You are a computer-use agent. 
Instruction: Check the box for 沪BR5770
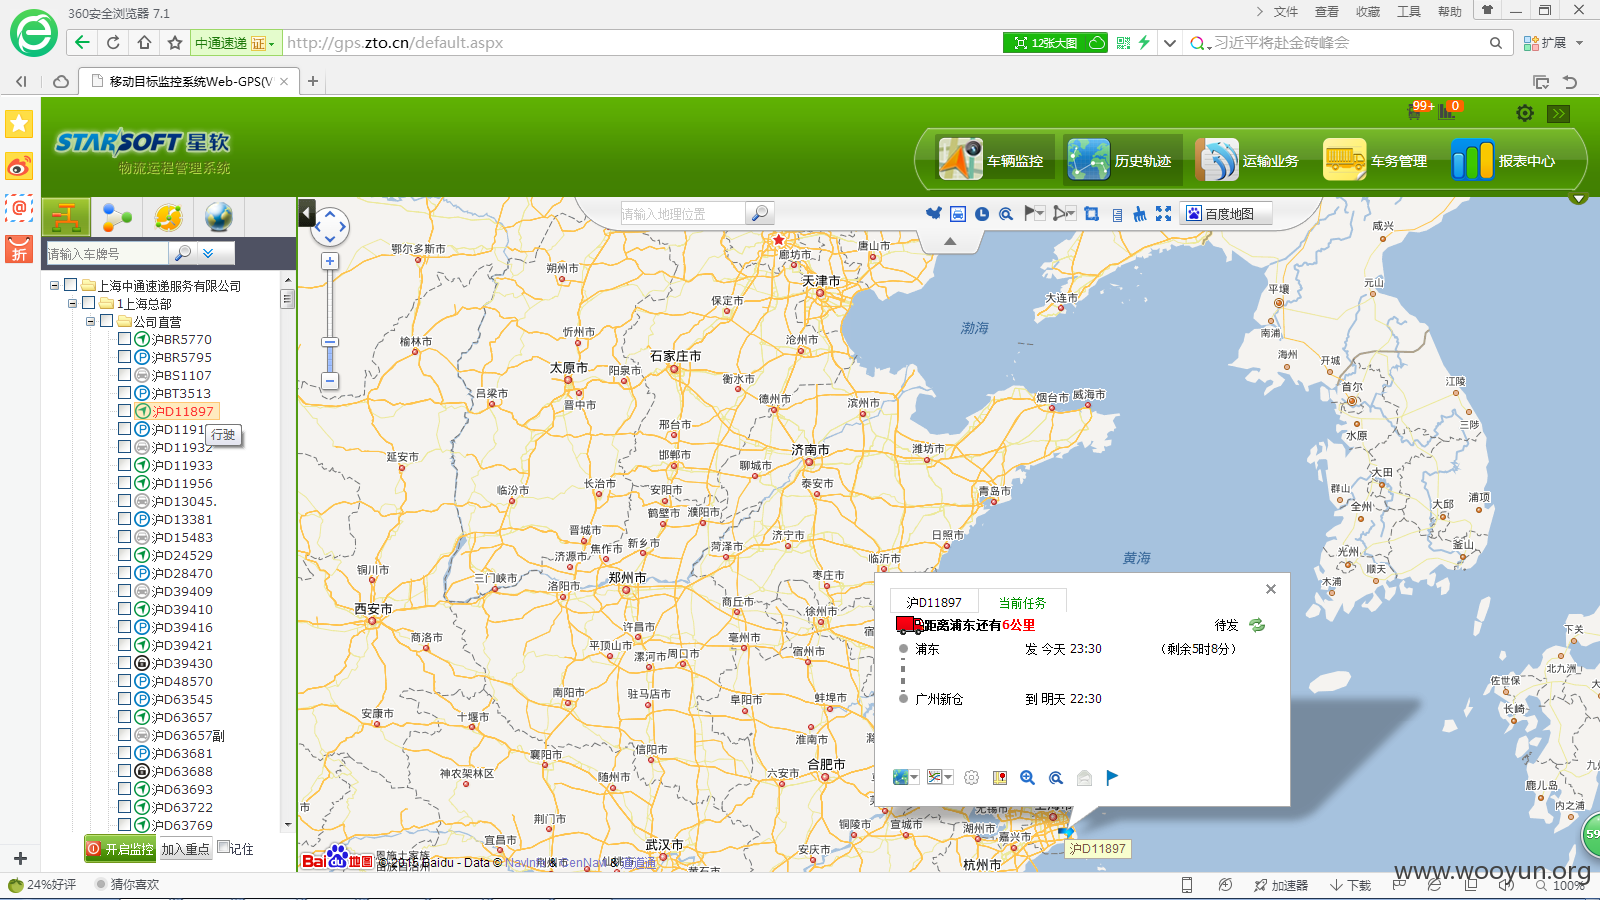point(125,339)
